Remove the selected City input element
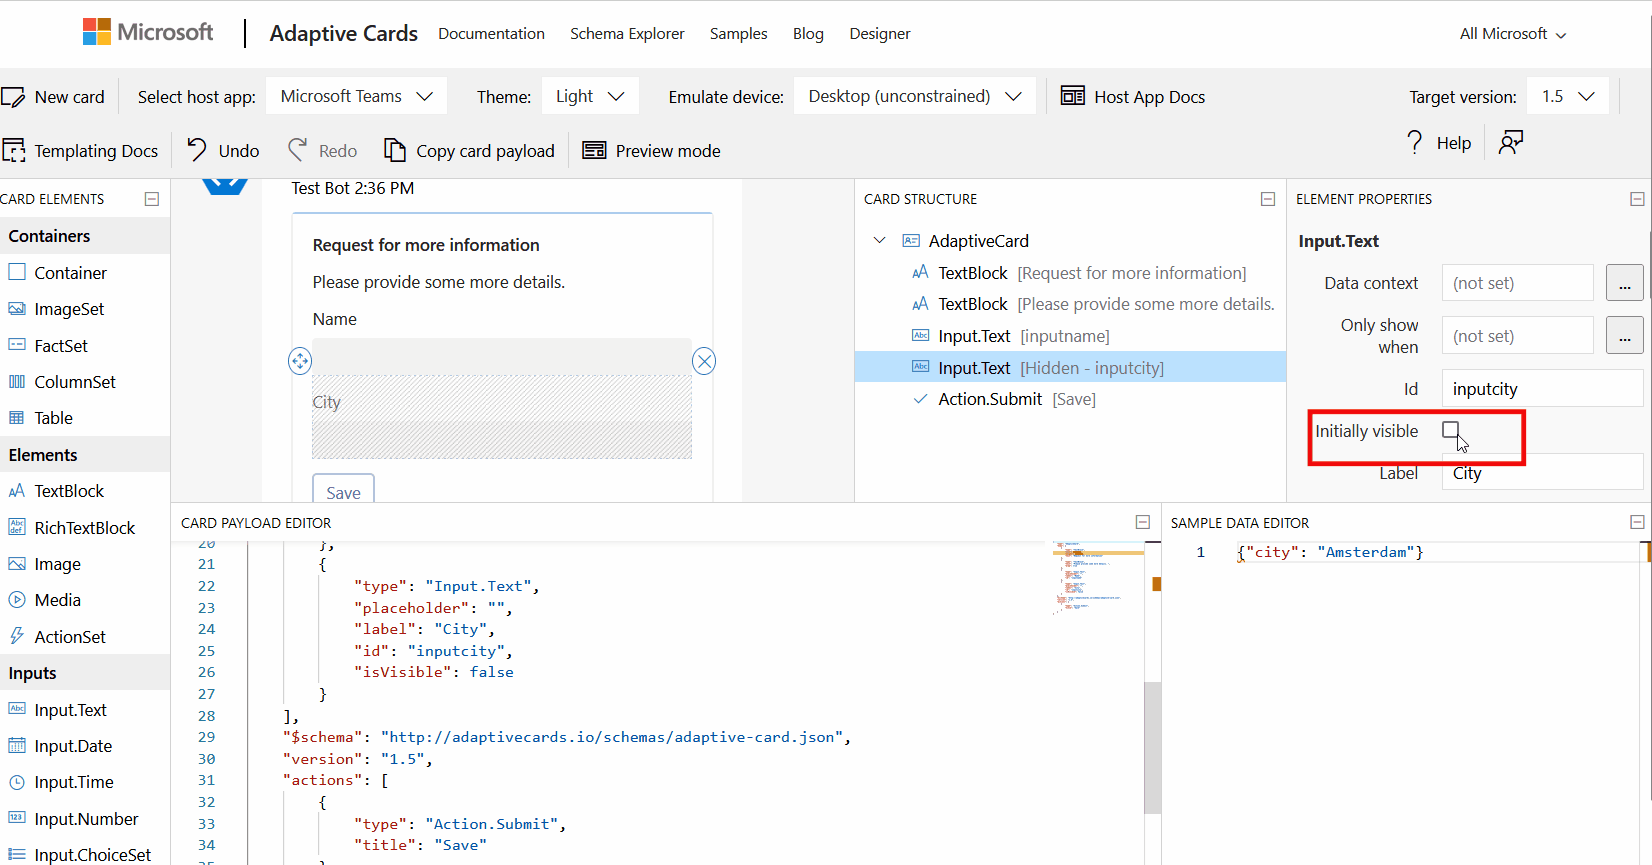The height and width of the screenshot is (865, 1652). [x=704, y=361]
